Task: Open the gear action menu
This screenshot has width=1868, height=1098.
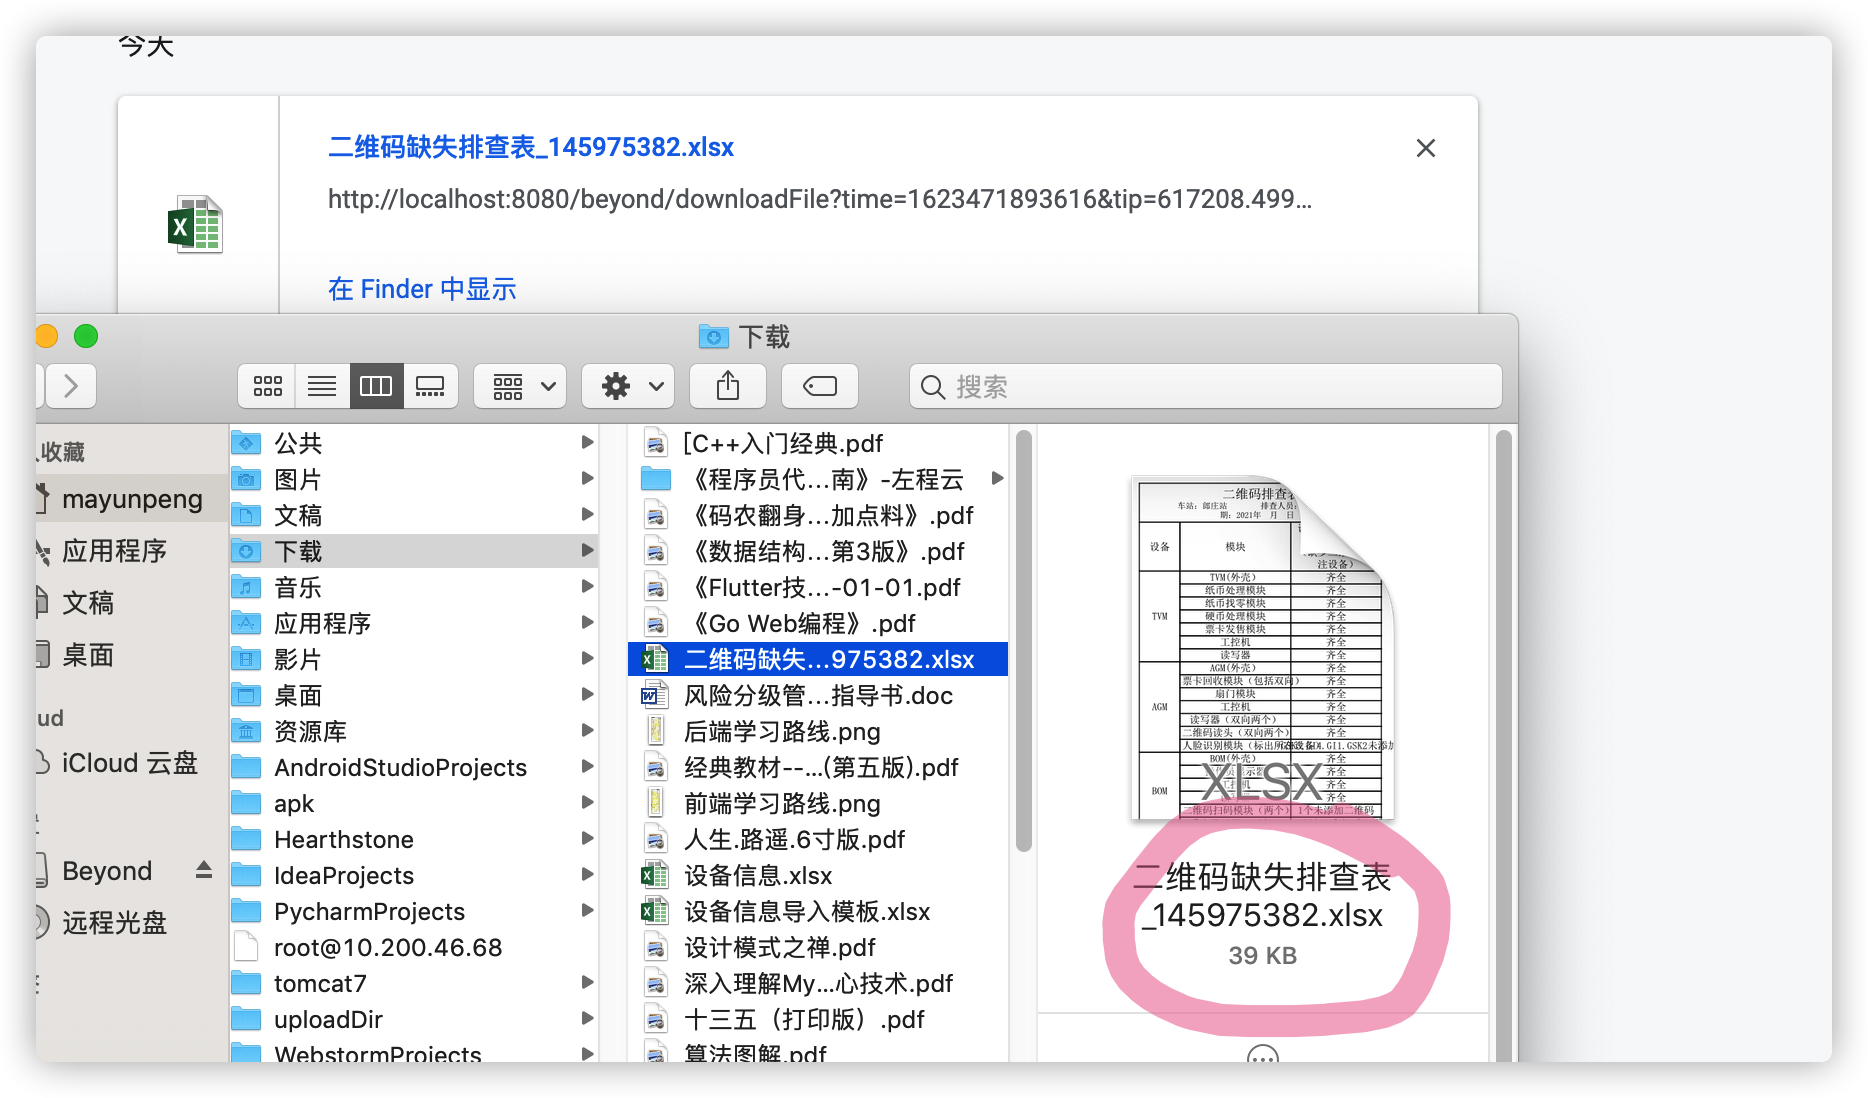Action: pyautogui.click(x=628, y=387)
